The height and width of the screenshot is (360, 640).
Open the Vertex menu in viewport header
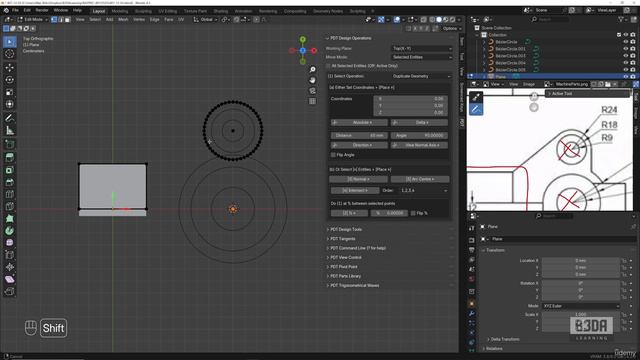139,19
